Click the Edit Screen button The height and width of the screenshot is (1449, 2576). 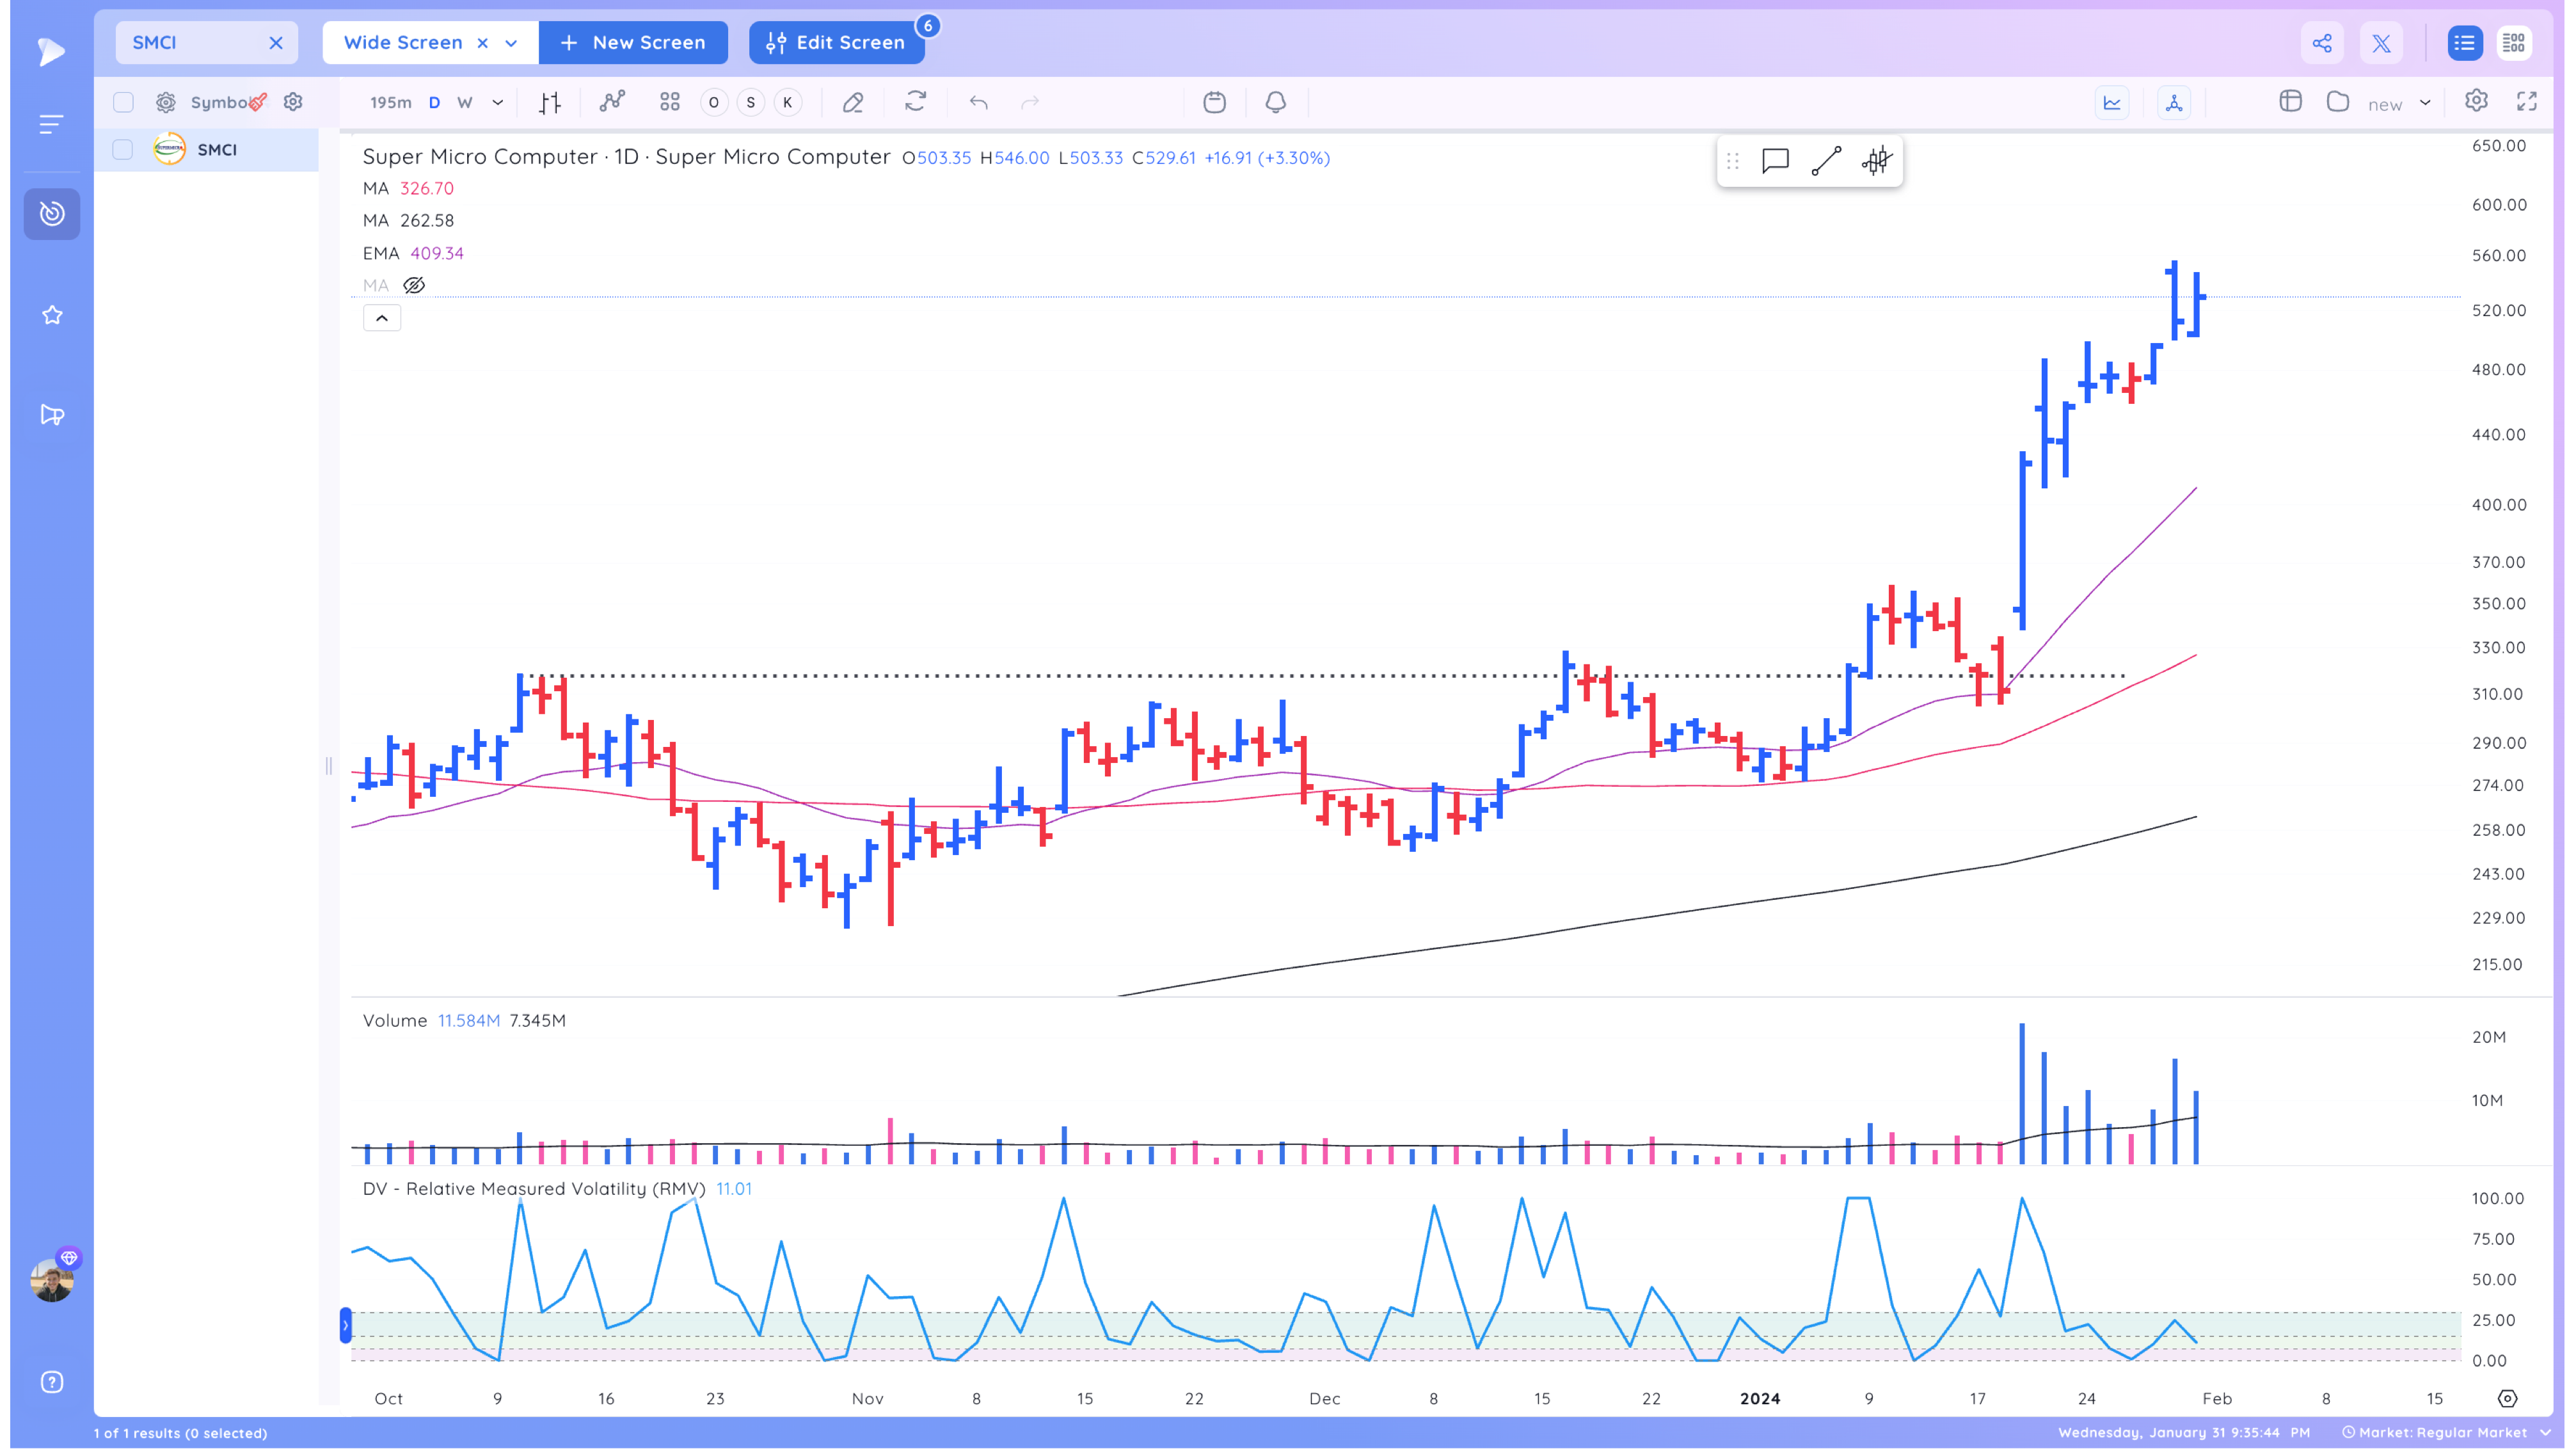(836, 42)
